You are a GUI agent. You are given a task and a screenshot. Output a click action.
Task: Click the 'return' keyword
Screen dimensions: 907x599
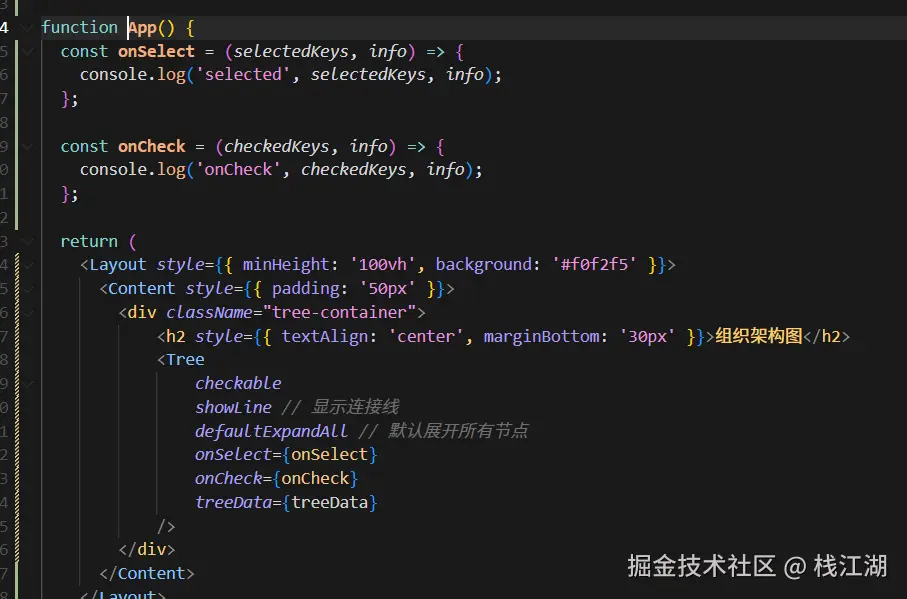click(x=89, y=241)
